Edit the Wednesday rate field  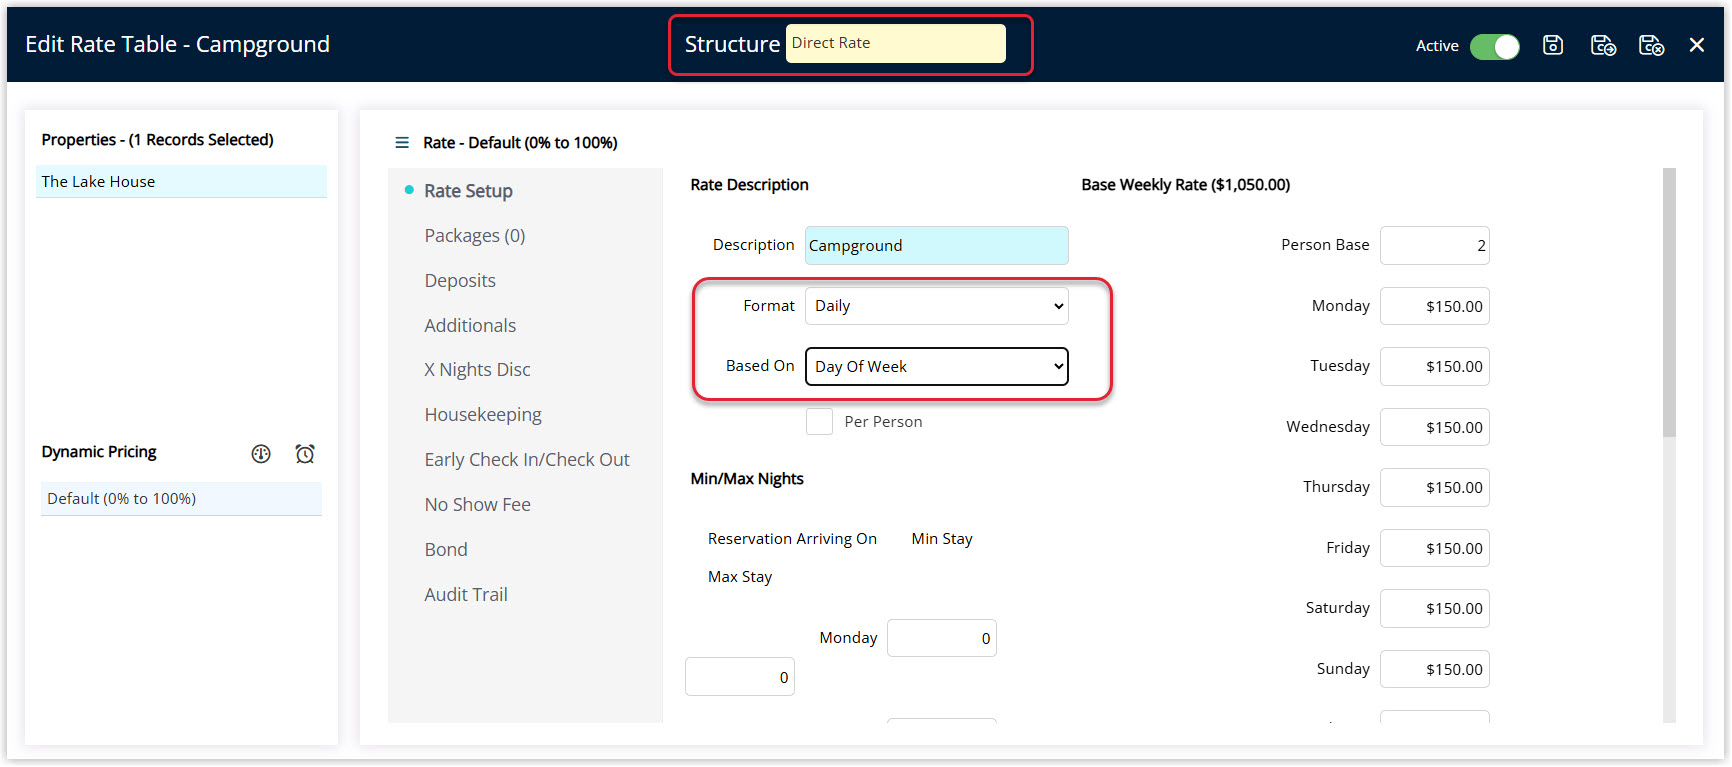(1434, 427)
